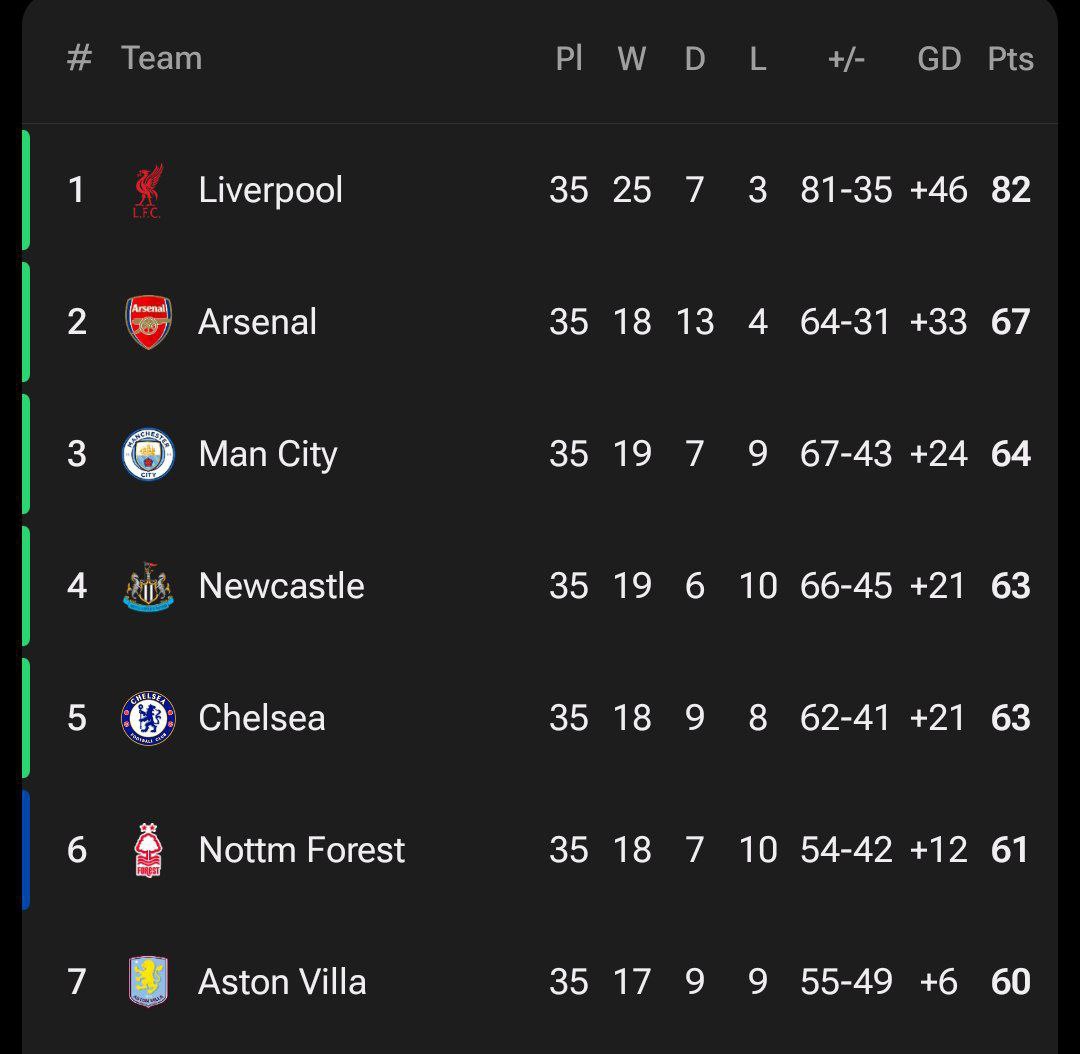Open the Arsenal team name link
1080x1054 pixels.
pos(257,322)
